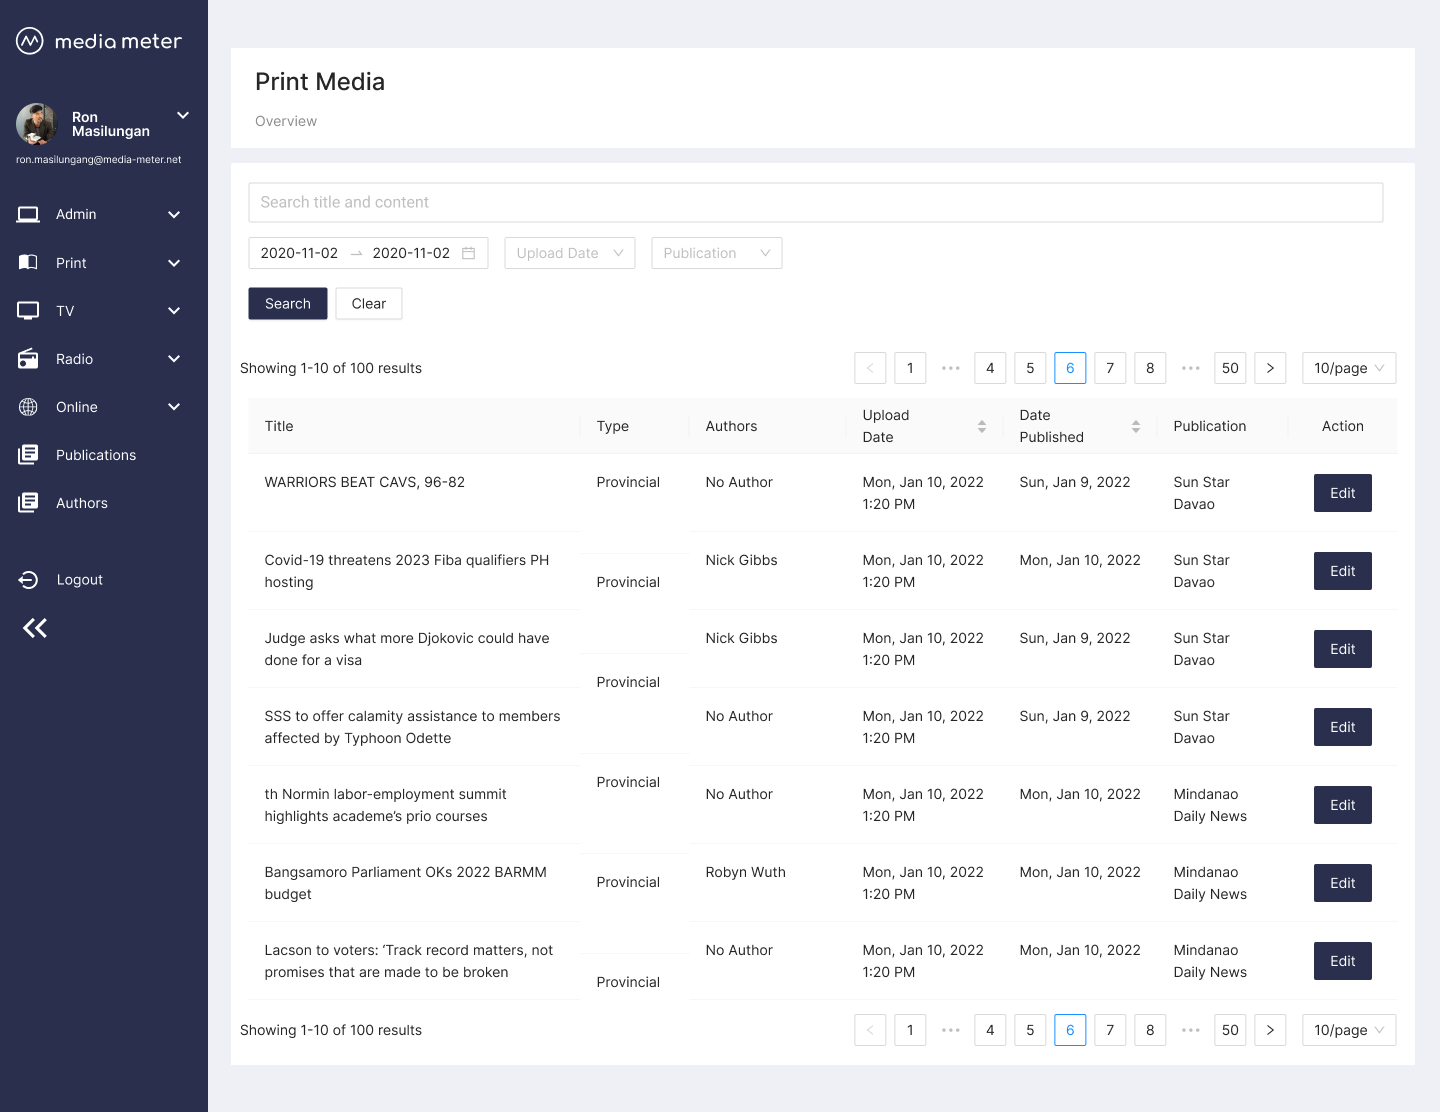This screenshot has width=1440, height=1112.
Task: Edit the WARRIORS BEAT CAVS article
Action: click(x=1342, y=493)
